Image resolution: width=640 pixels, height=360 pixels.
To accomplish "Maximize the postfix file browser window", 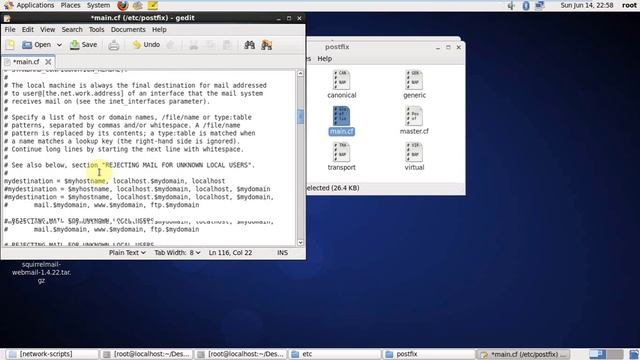I will coord(448,47).
